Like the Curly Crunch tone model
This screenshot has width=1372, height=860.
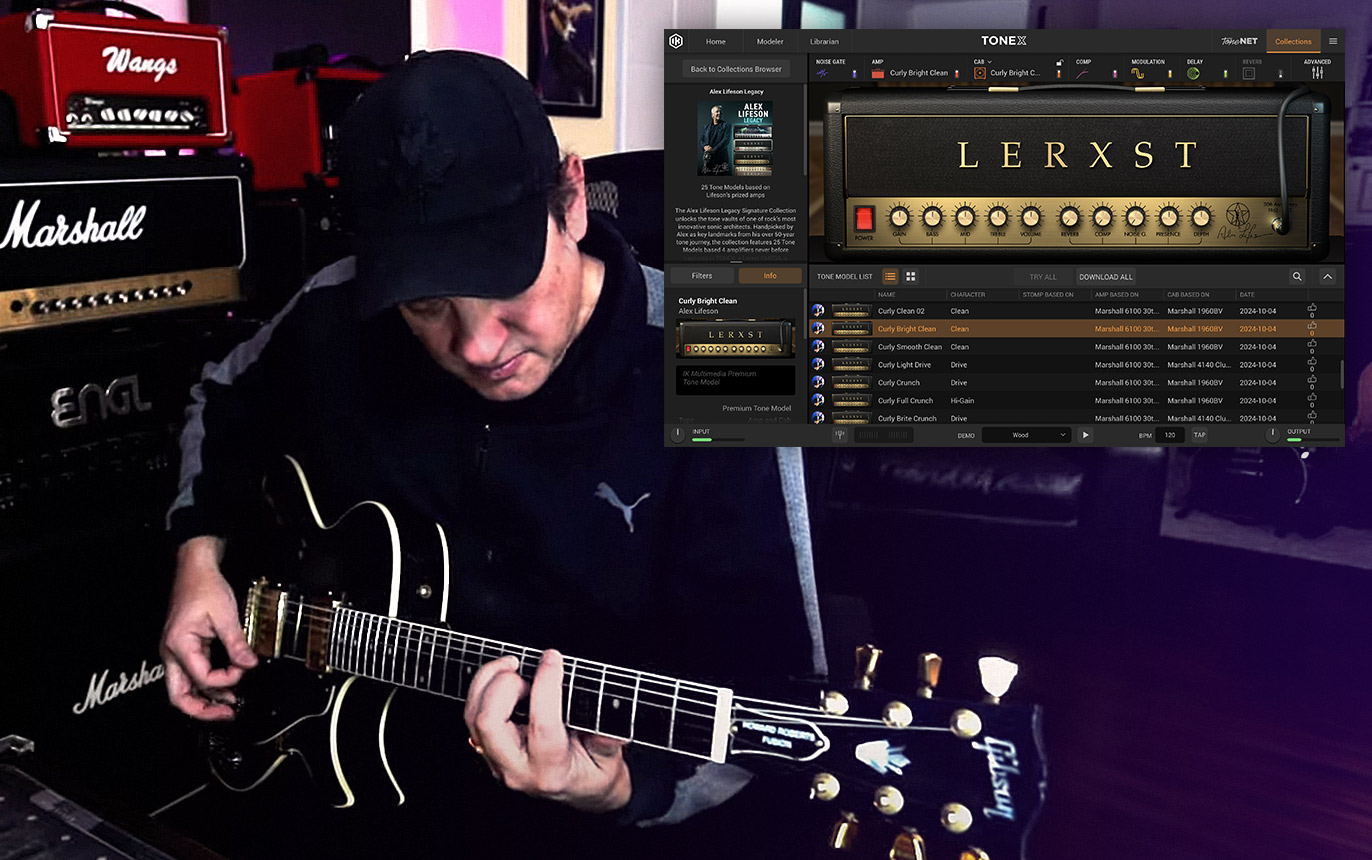click(1312, 382)
